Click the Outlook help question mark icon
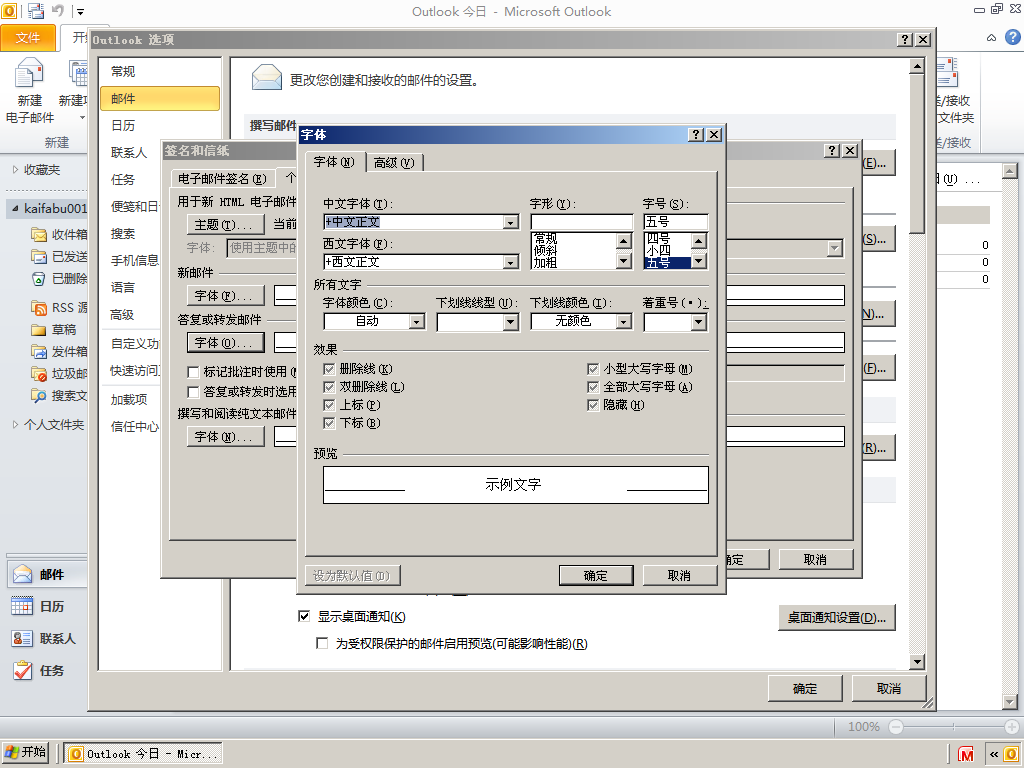Screen dimensions: 1024x768 click(x=1012, y=37)
